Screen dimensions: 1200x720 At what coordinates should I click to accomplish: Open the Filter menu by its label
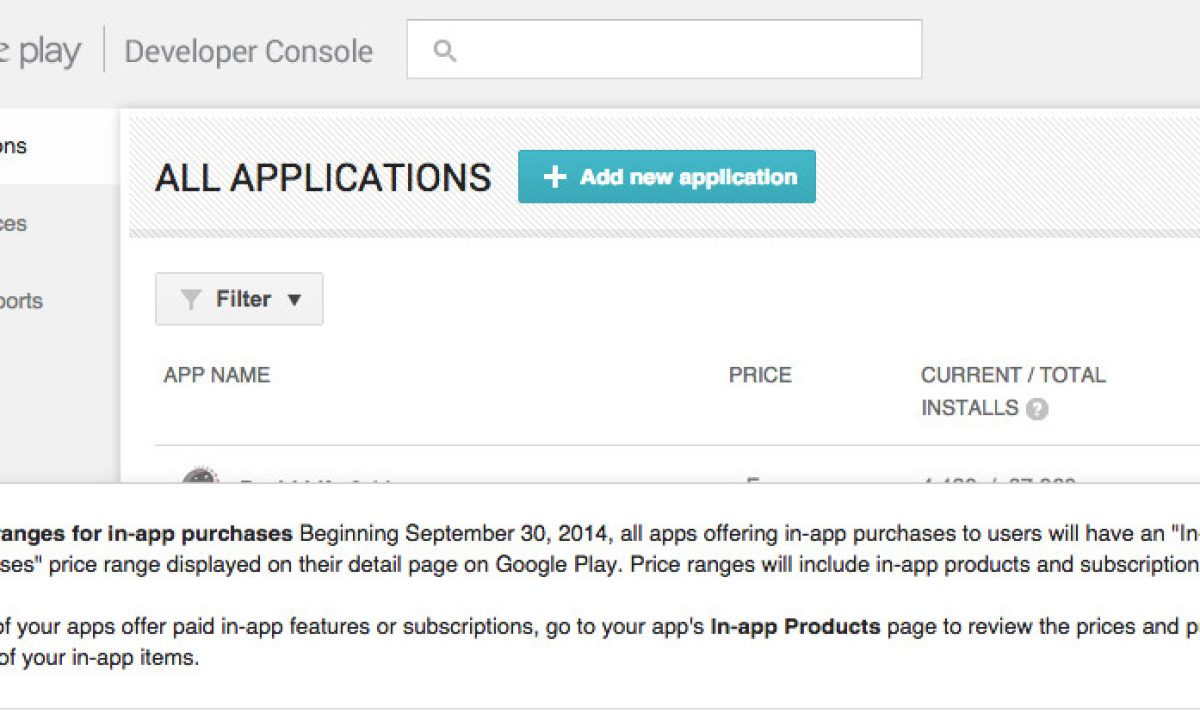pos(243,299)
